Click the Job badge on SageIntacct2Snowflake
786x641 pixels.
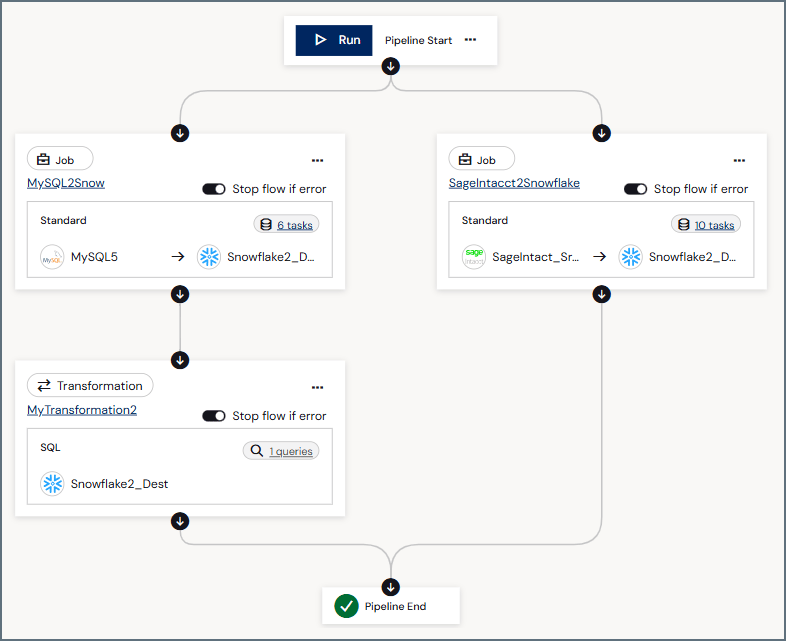482,159
